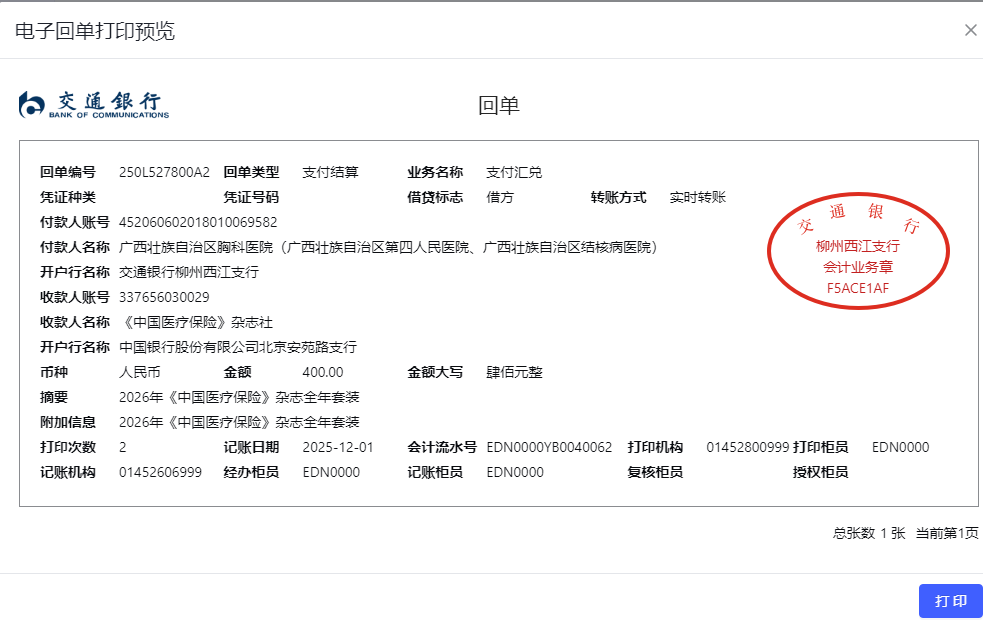
Task: Click the amount in words 肆佰元整
Action: pyautogui.click(x=514, y=372)
